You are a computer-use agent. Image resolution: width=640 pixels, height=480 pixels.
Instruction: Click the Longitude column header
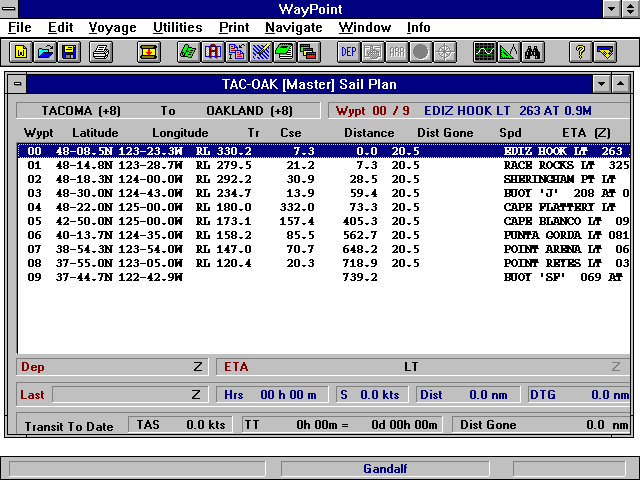point(180,133)
